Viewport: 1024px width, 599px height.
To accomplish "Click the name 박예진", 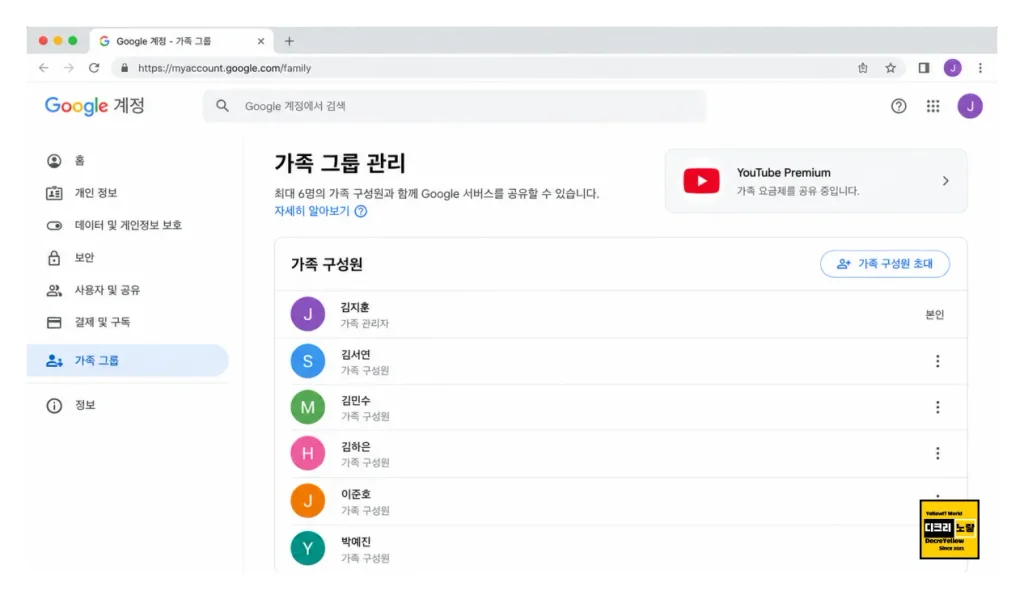I will point(355,542).
